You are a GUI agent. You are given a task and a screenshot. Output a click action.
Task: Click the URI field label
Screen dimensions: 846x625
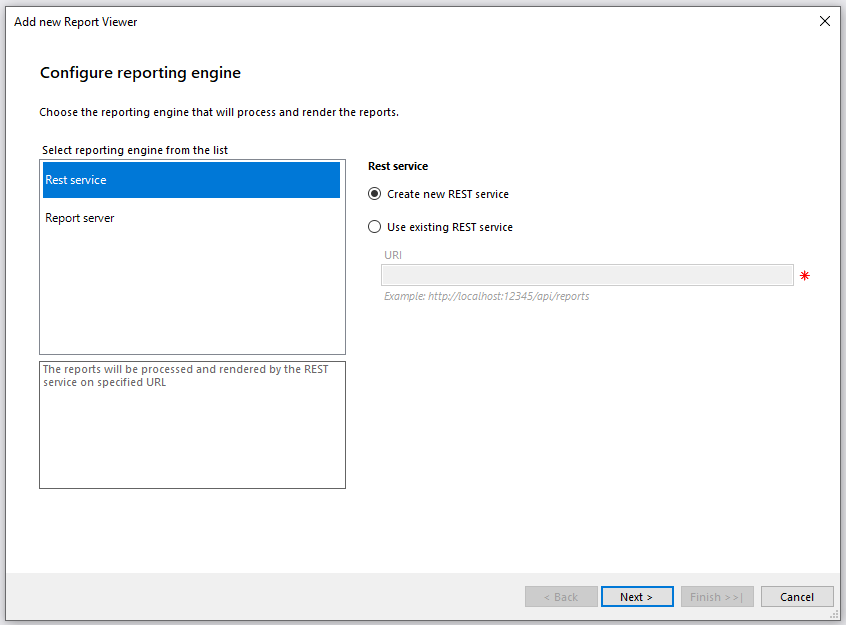[392, 255]
